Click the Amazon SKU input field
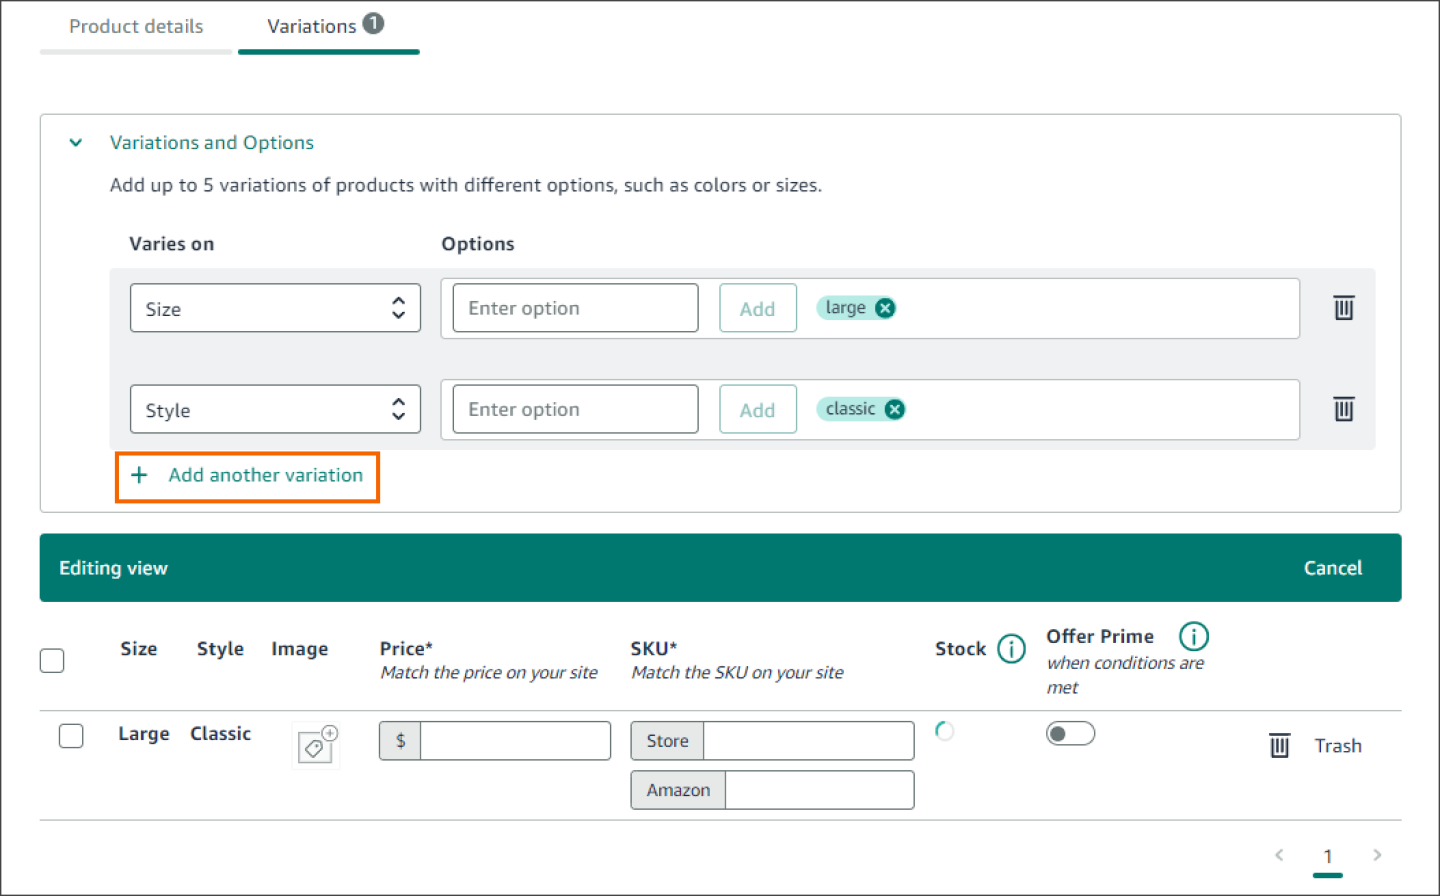Viewport: 1440px width, 896px height. pyautogui.click(x=818, y=790)
